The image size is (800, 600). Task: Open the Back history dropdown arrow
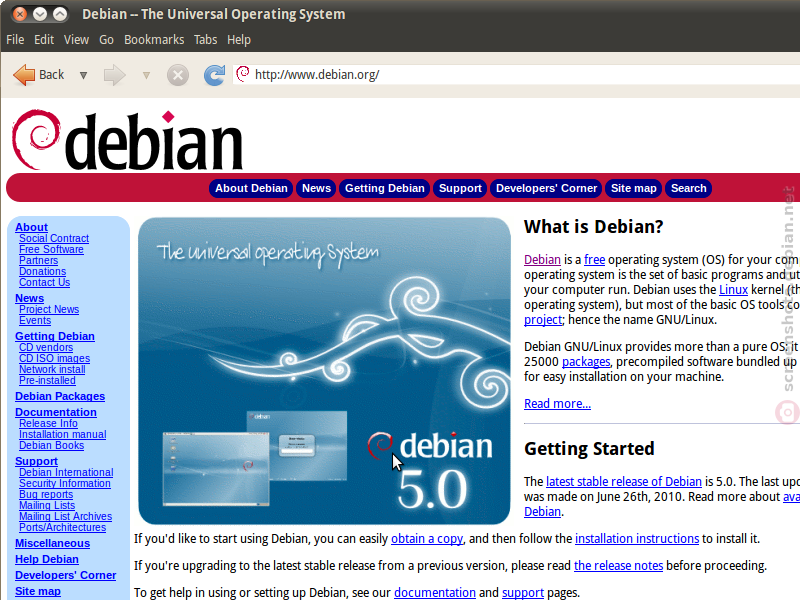83,76
